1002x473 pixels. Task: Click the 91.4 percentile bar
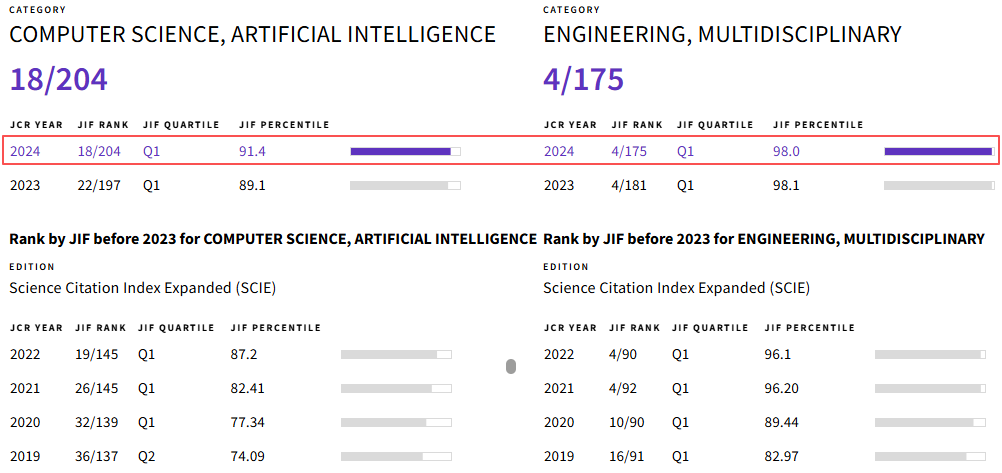pyautogui.click(x=405, y=152)
